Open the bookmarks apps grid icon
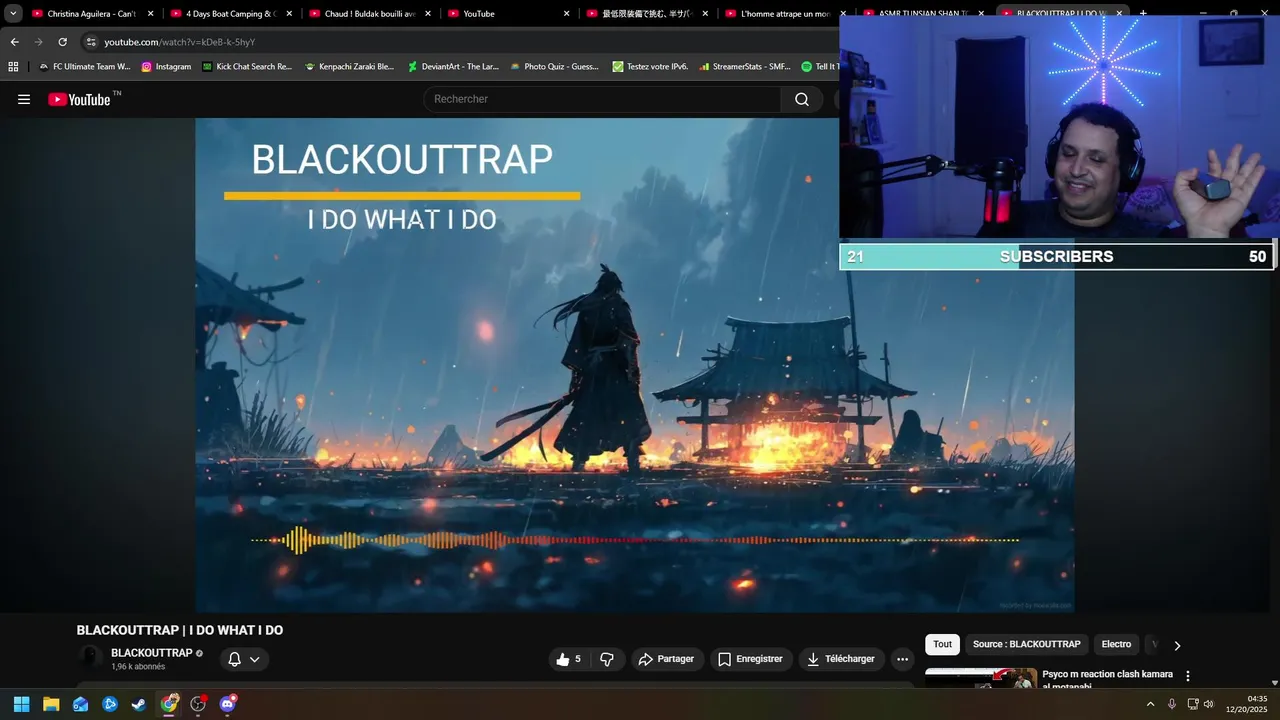1280x720 pixels. (x=13, y=66)
